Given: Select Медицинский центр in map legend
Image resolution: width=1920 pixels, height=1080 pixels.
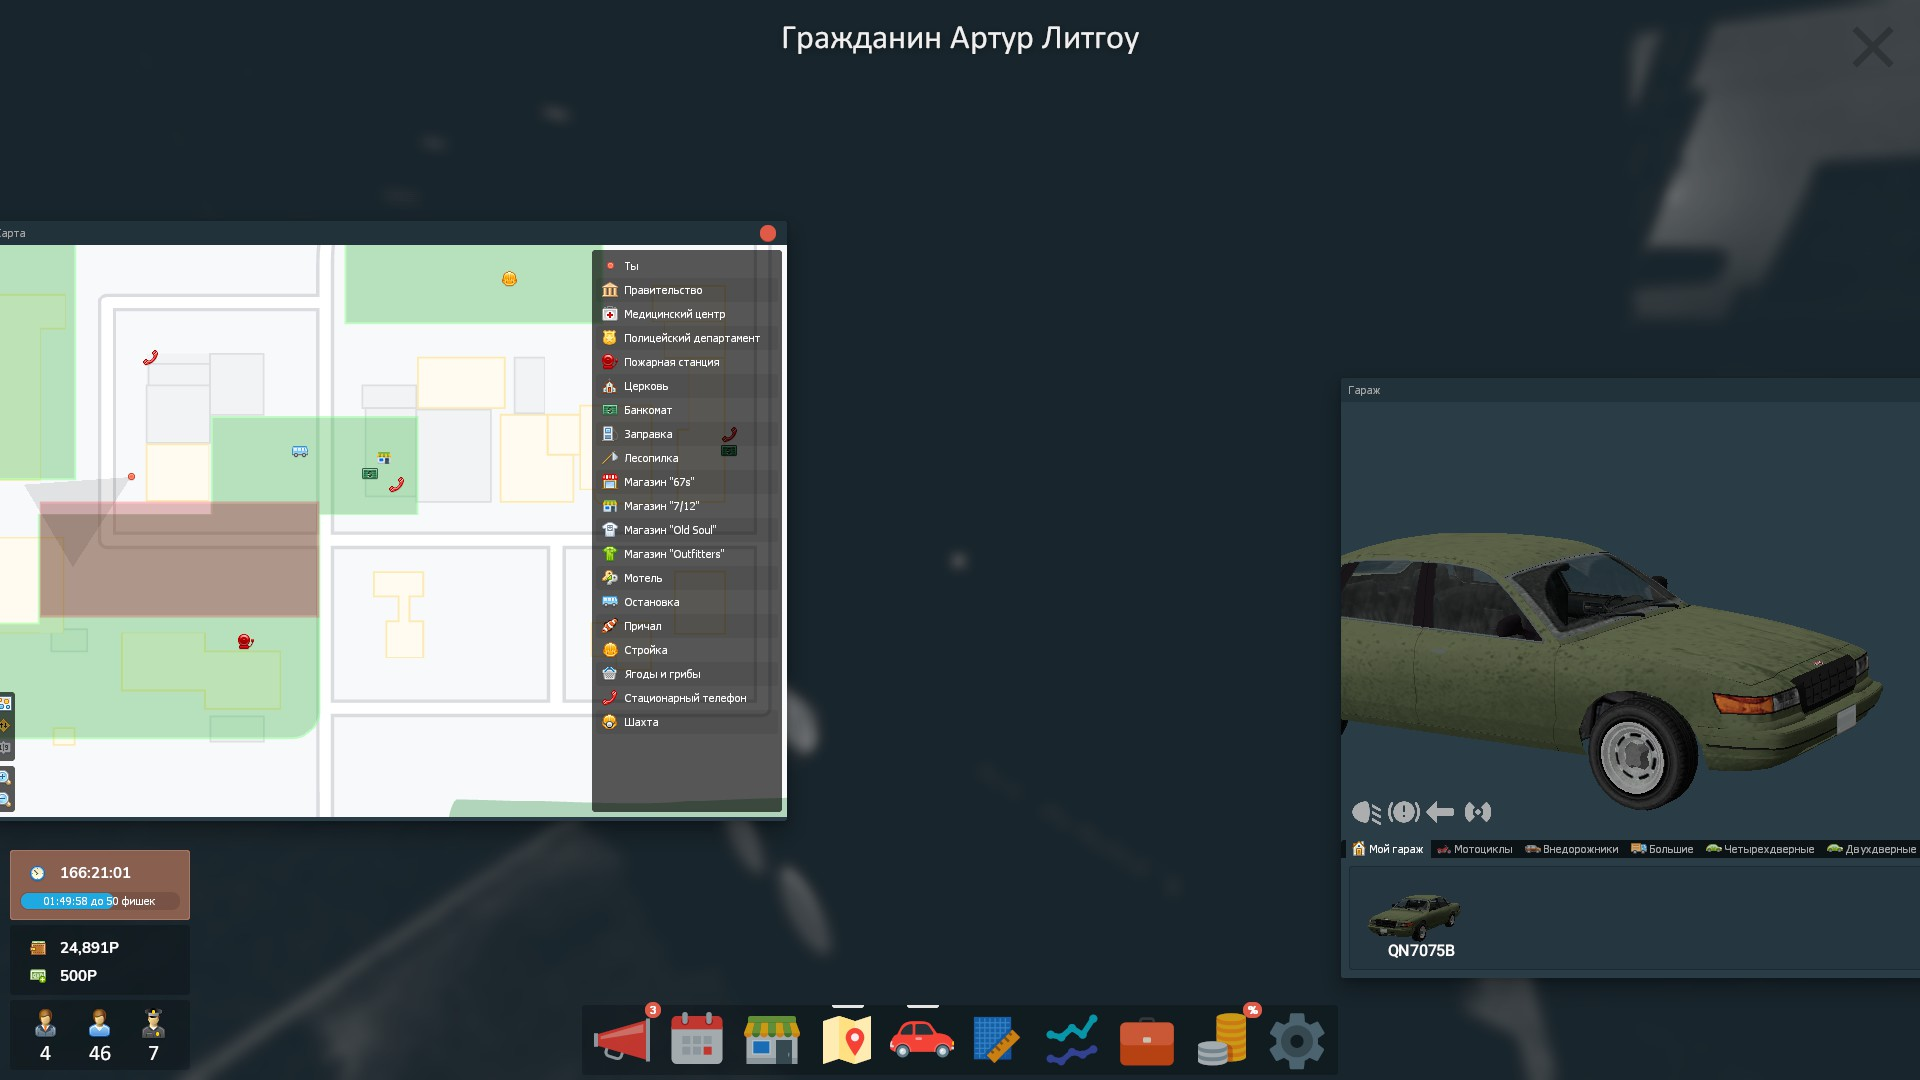Looking at the screenshot, I should coord(686,314).
